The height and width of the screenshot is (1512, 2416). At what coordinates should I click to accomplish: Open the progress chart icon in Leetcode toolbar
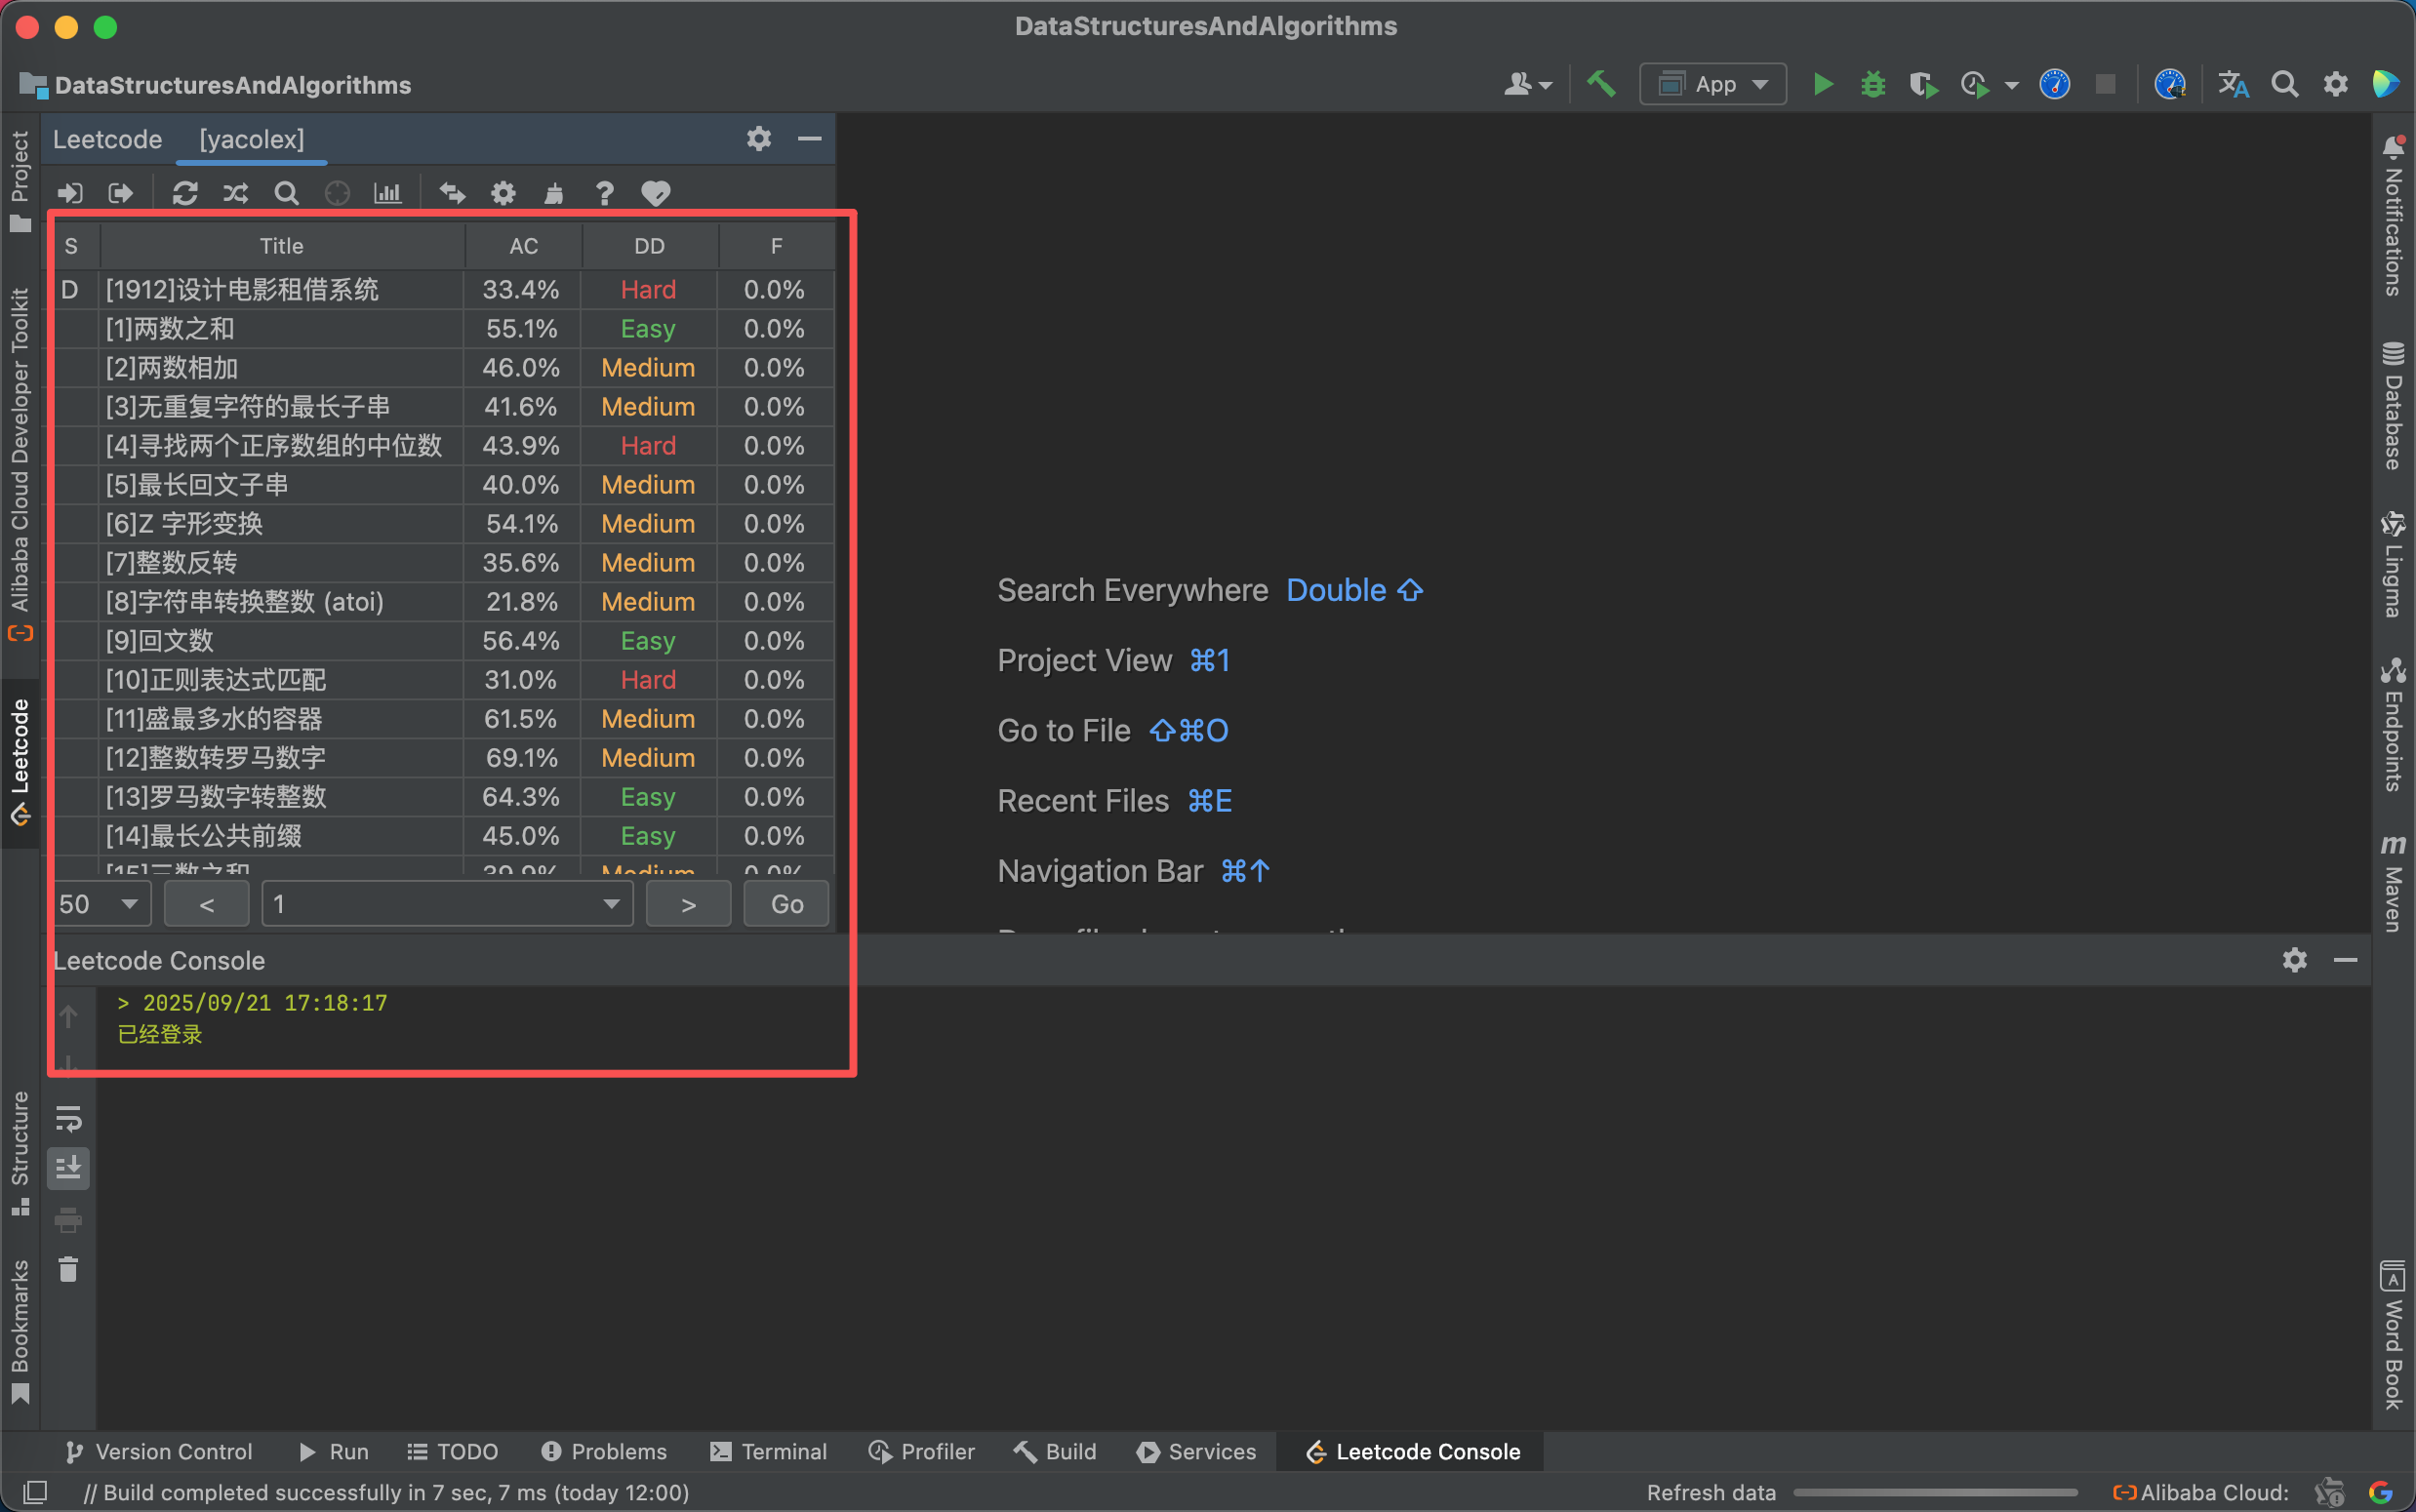pyautogui.click(x=388, y=193)
